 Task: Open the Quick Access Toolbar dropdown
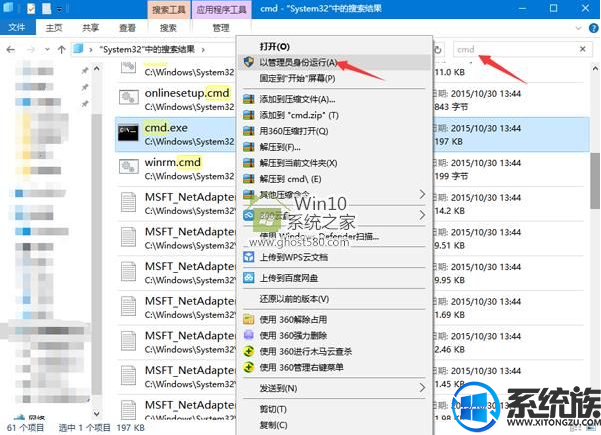[59, 8]
